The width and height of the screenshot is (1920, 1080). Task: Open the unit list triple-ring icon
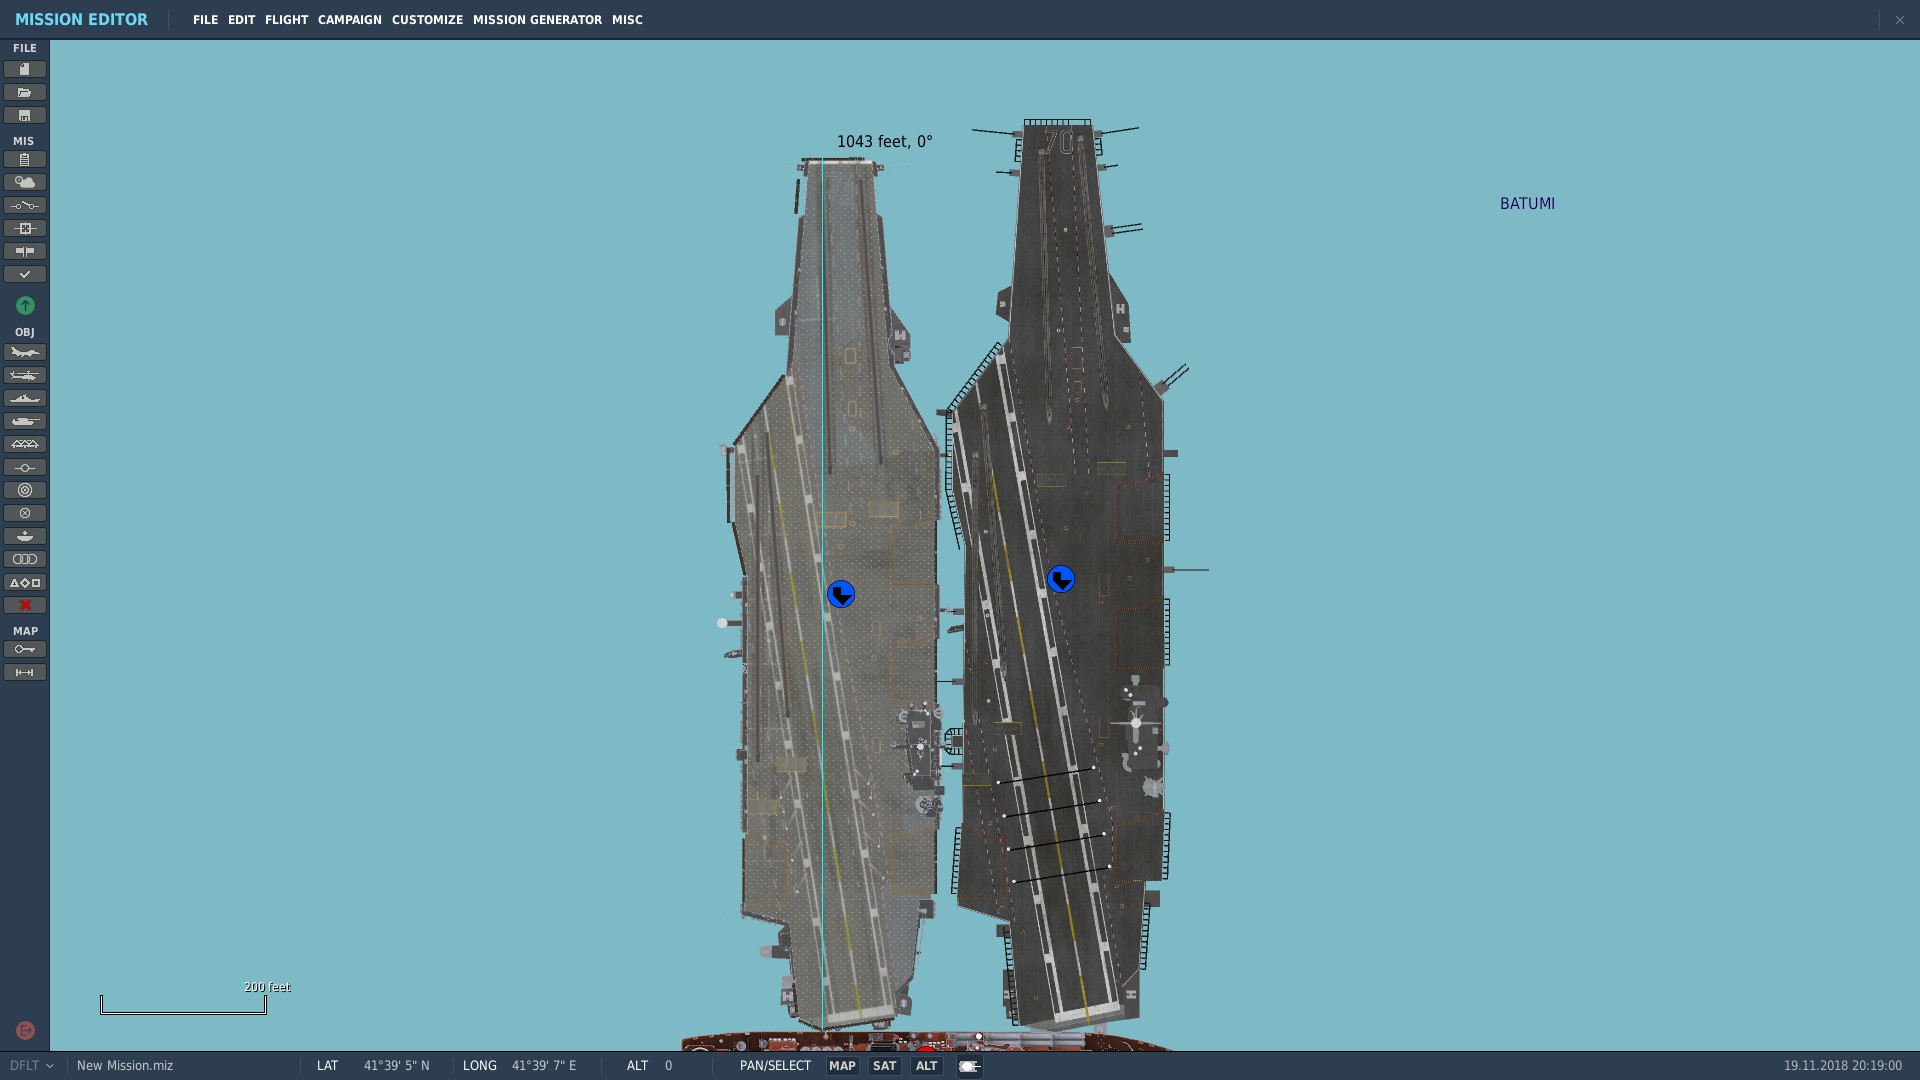[x=25, y=559]
